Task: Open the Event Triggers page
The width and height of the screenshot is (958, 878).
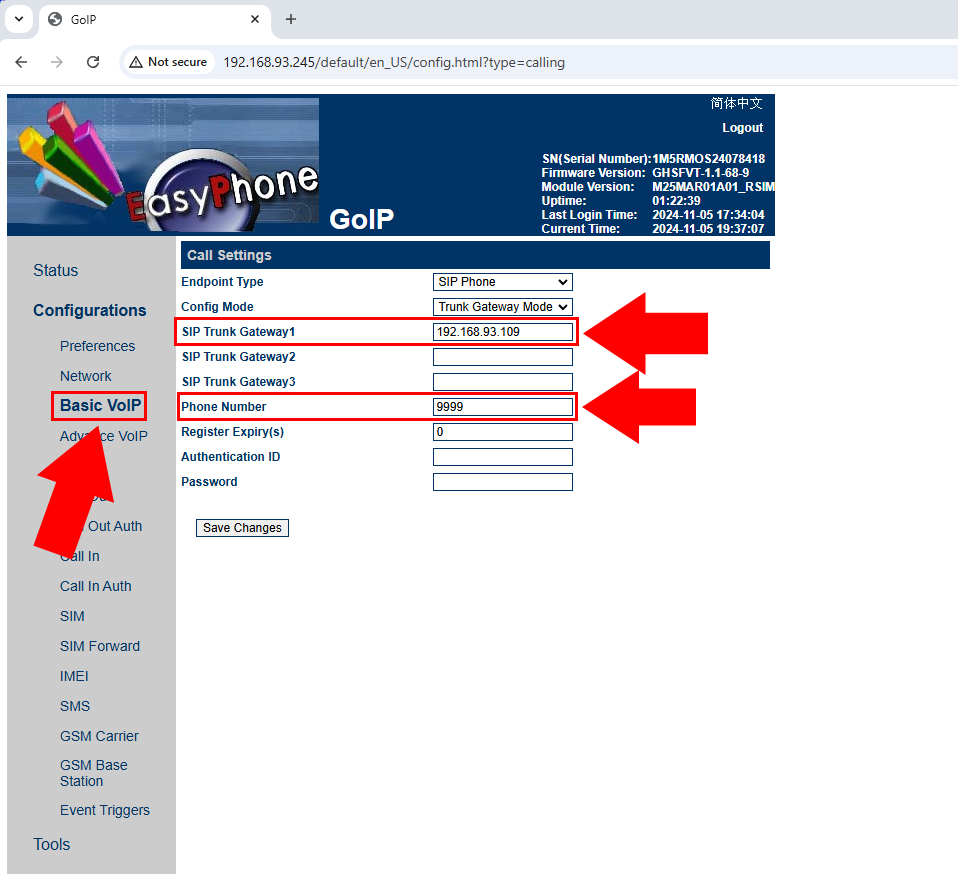Action: (104, 810)
